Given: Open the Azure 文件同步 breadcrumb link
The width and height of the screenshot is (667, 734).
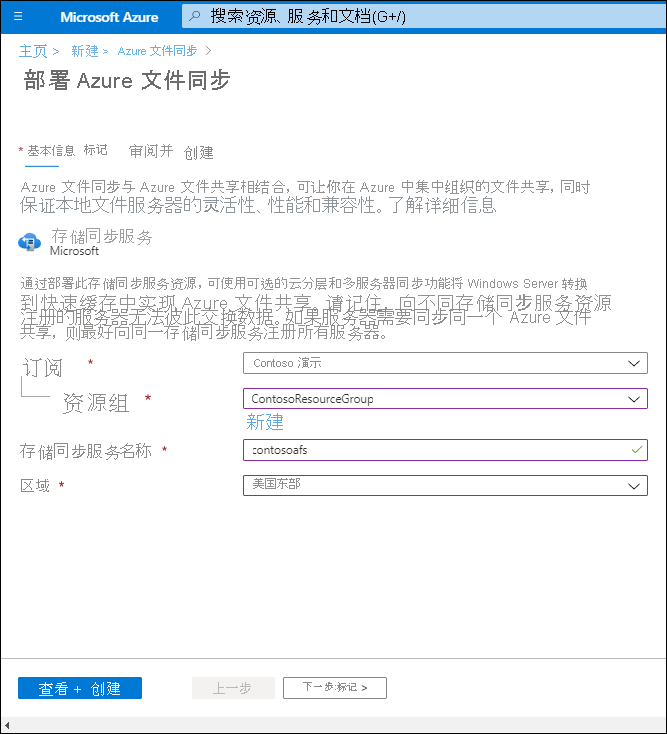Looking at the screenshot, I should pyautogui.click(x=158, y=51).
